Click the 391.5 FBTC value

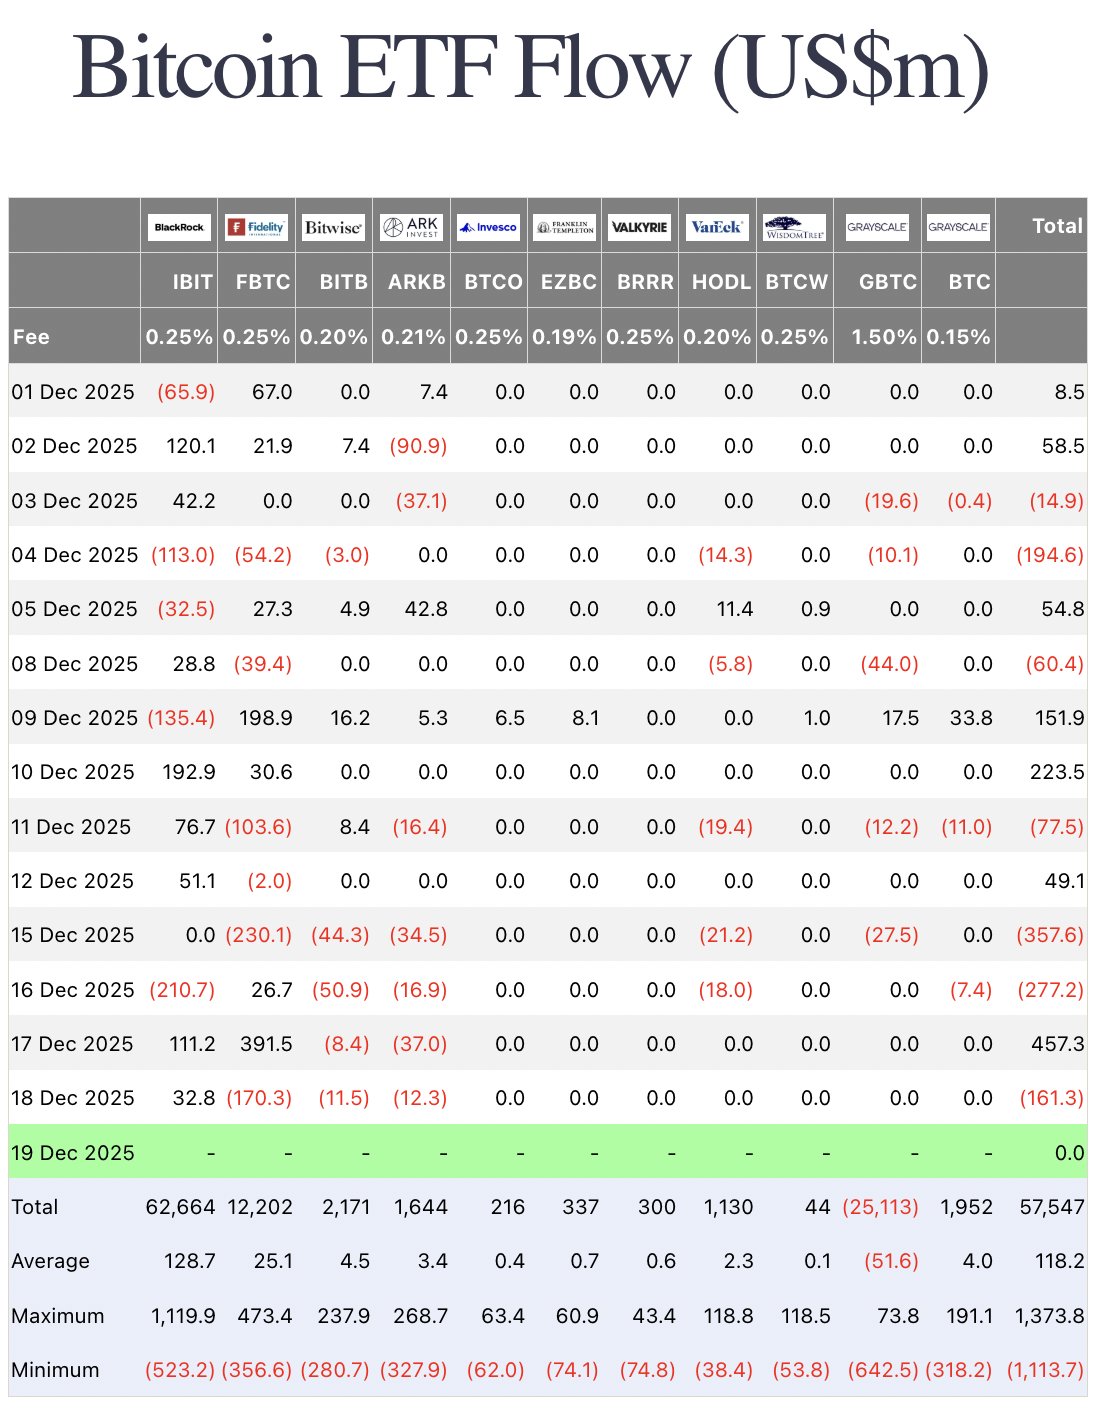(266, 1044)
